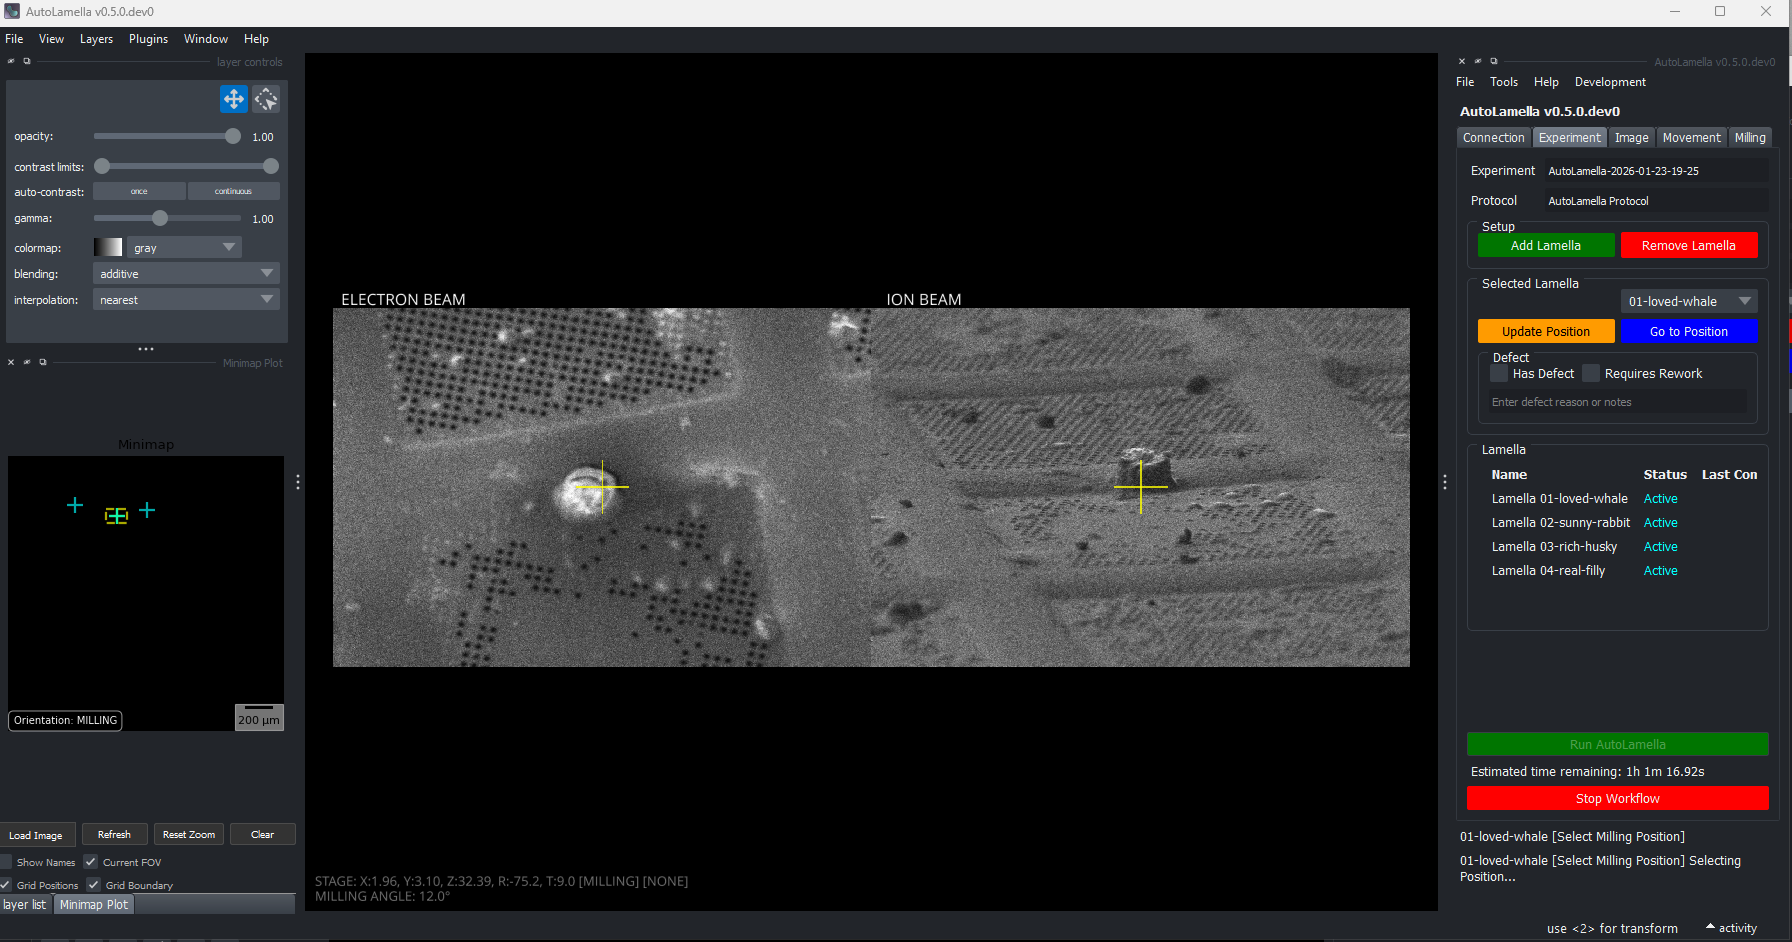The image size is (1792, 942).
Task: Activate the transform mode icon
Action: point(266,99)
